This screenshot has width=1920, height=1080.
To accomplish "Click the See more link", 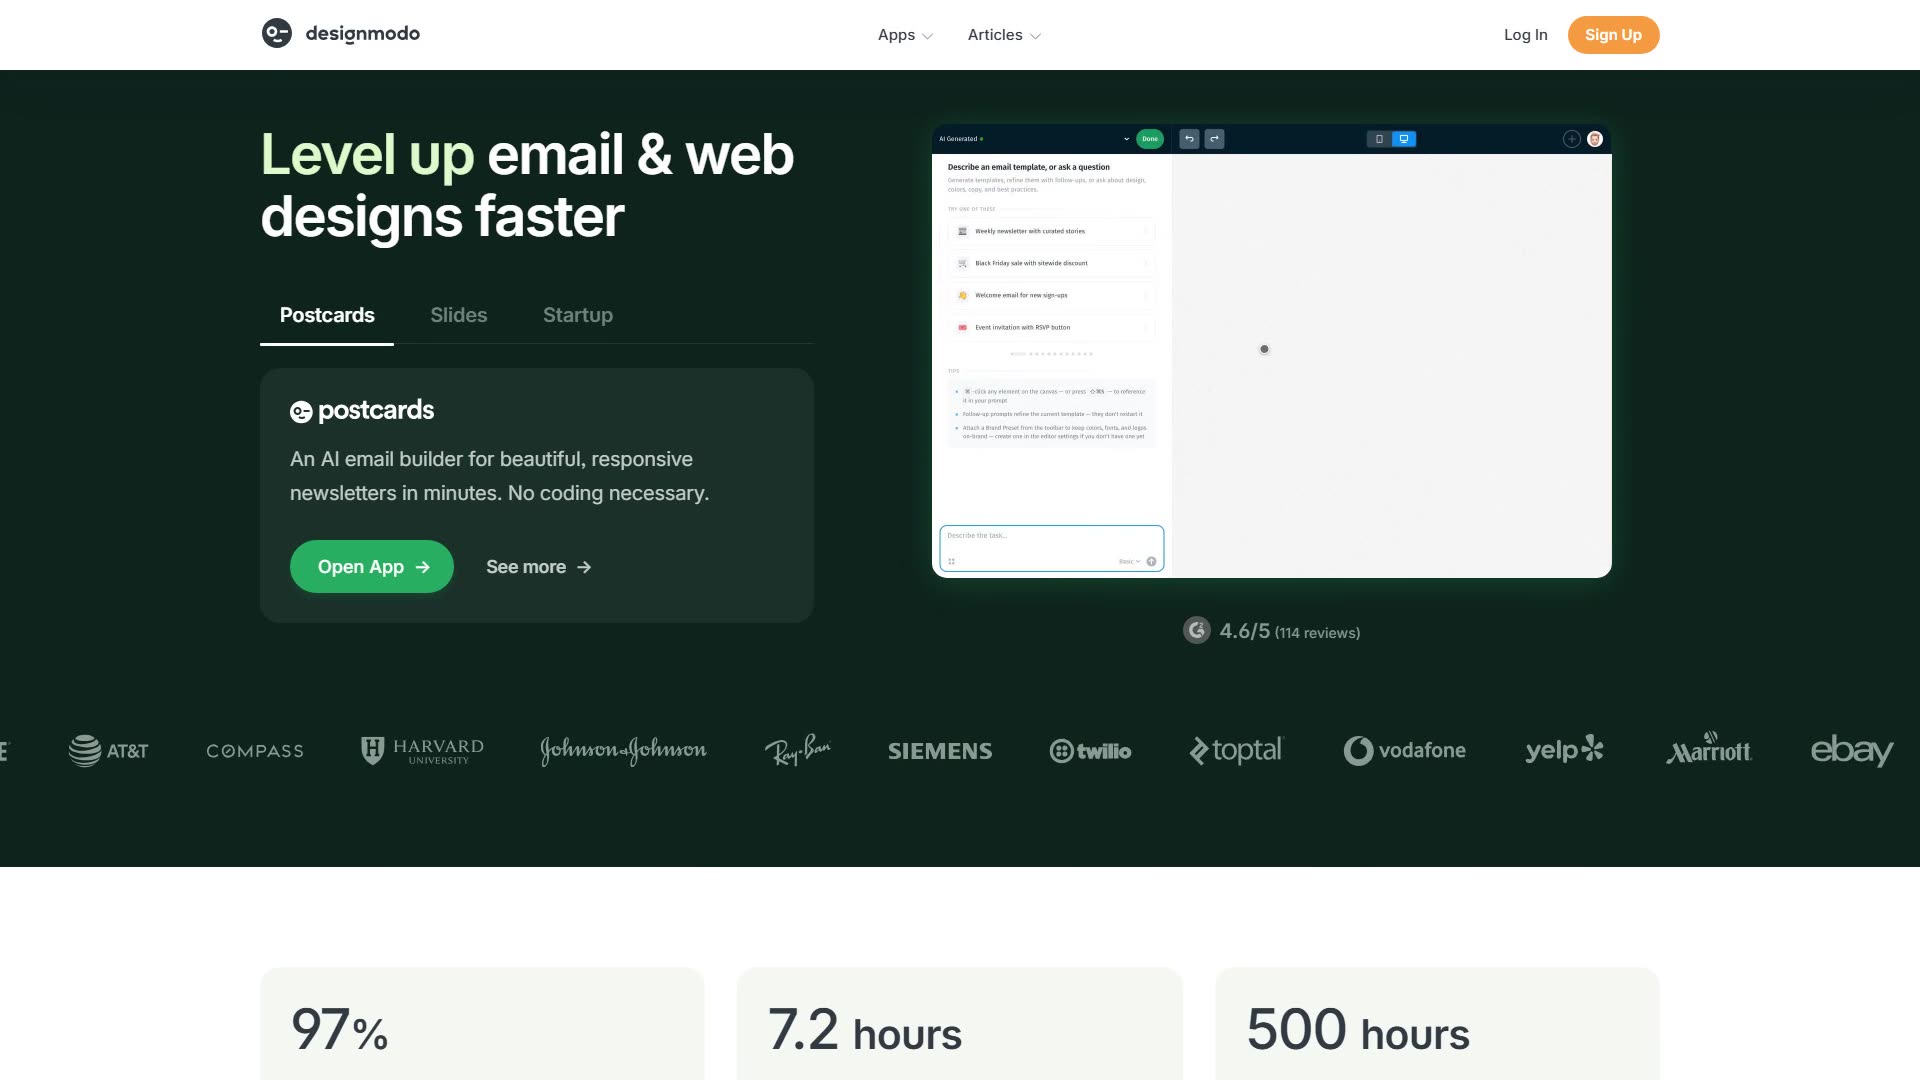I will click(x=539, y=567).
